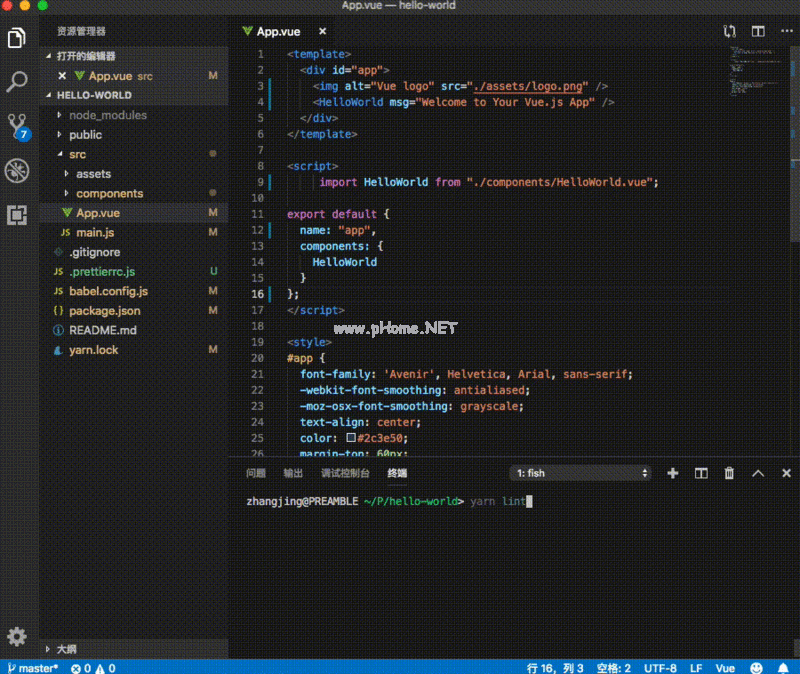Open the Explorer view in activity bar
Viewport: 800px width, 674px height.
click(17, 38)
